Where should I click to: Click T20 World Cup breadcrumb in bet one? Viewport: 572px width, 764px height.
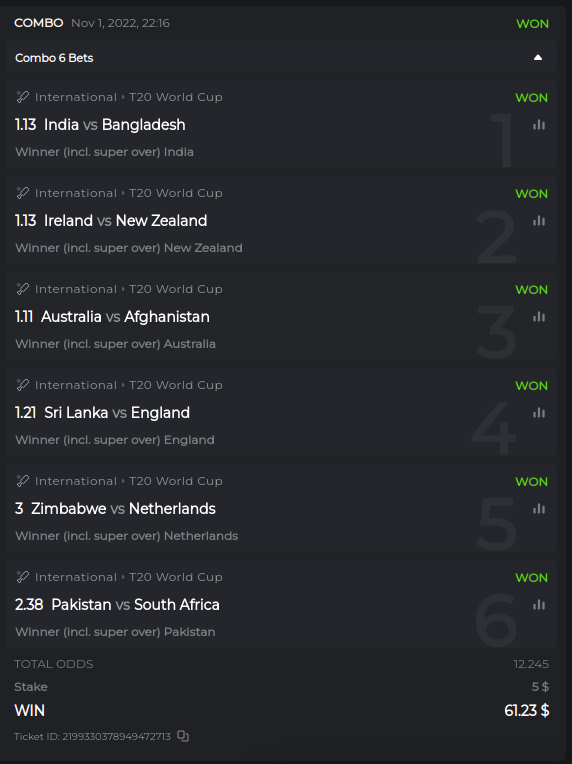(x=176, y=97)
